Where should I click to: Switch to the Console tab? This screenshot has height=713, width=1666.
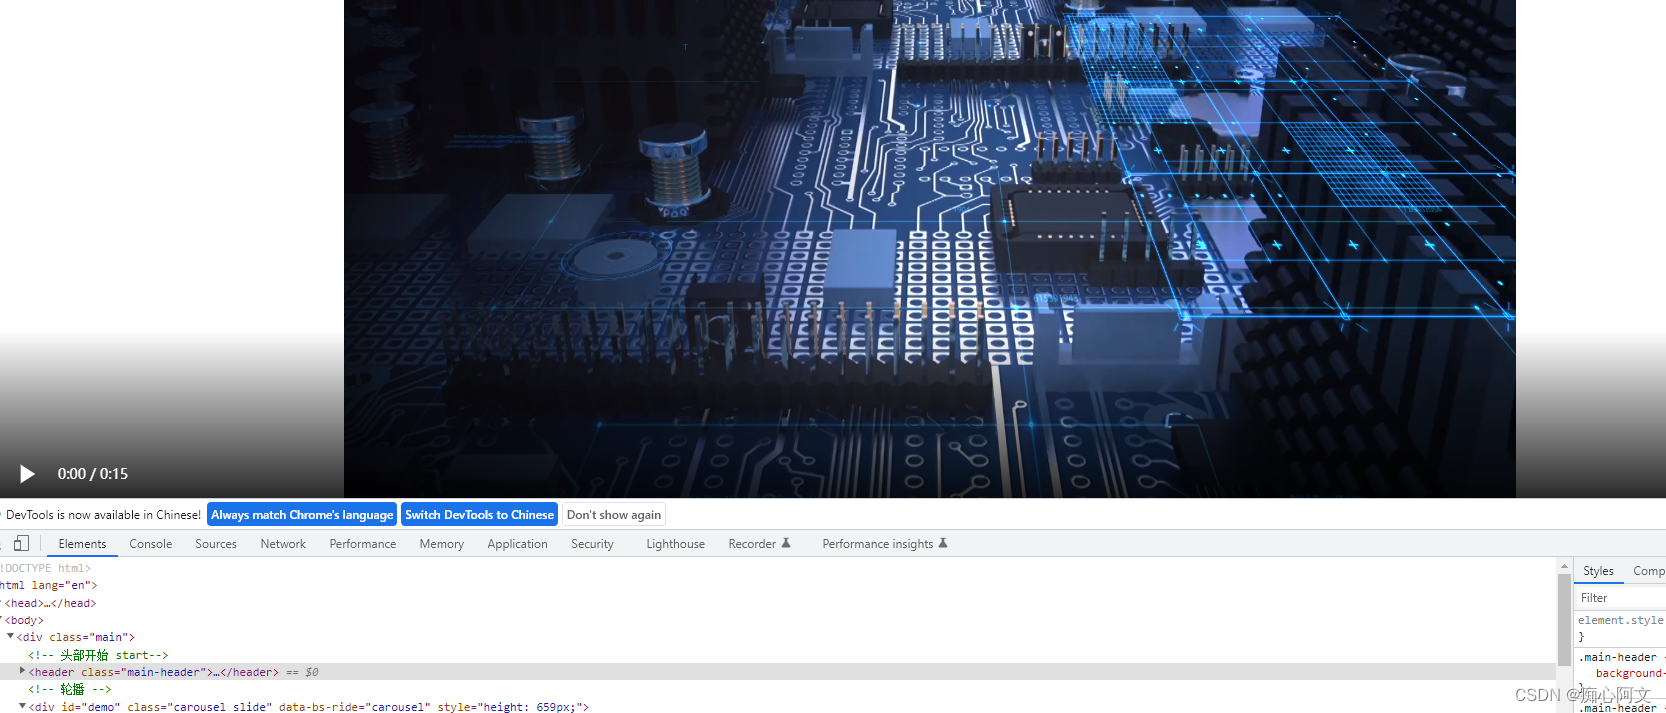(151, 544)
